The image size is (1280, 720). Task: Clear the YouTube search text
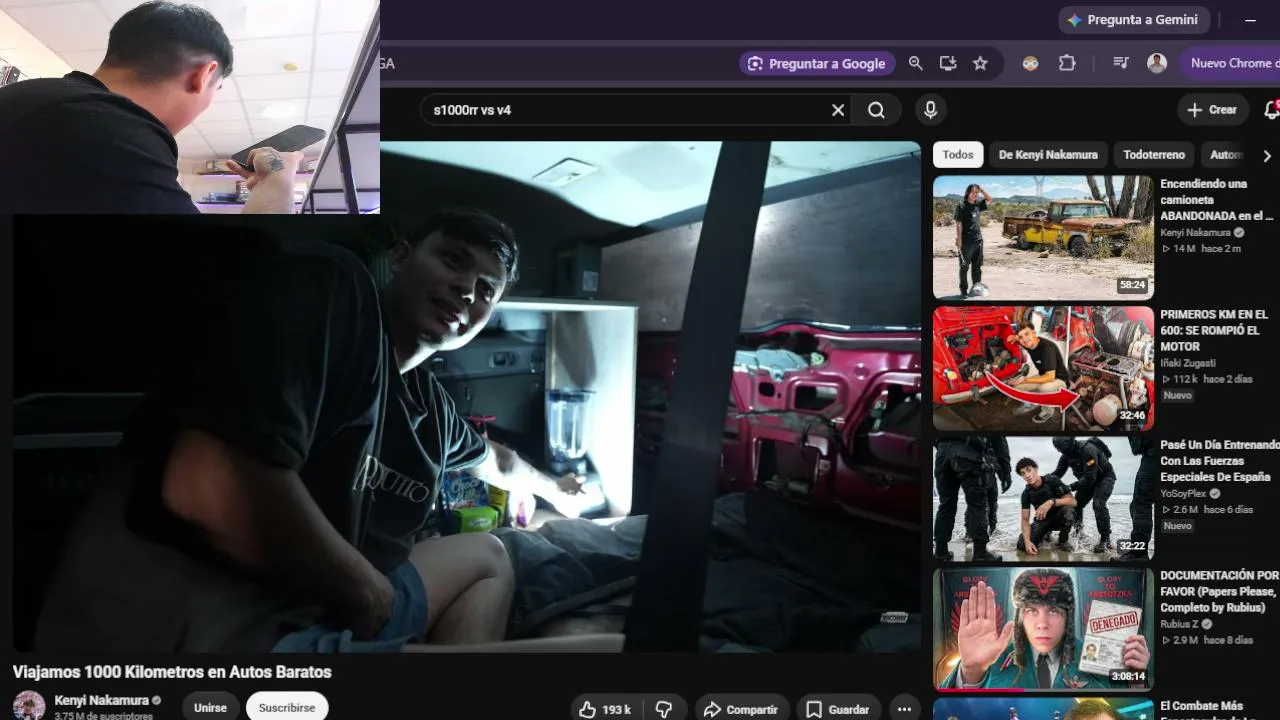click(838, 110)
